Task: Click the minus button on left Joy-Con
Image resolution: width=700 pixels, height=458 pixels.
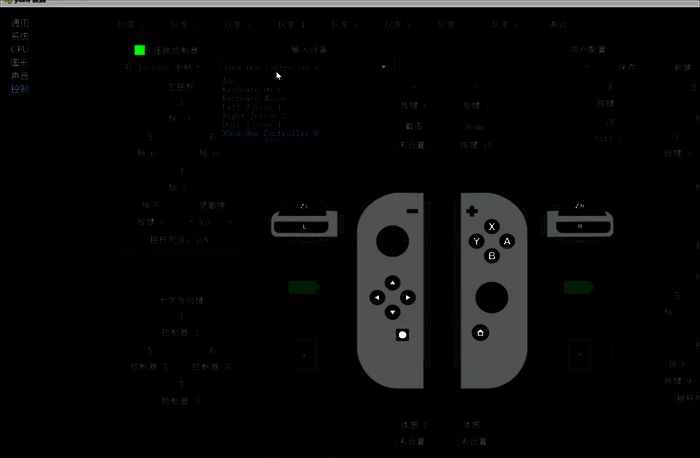Action: coord(412,211)
